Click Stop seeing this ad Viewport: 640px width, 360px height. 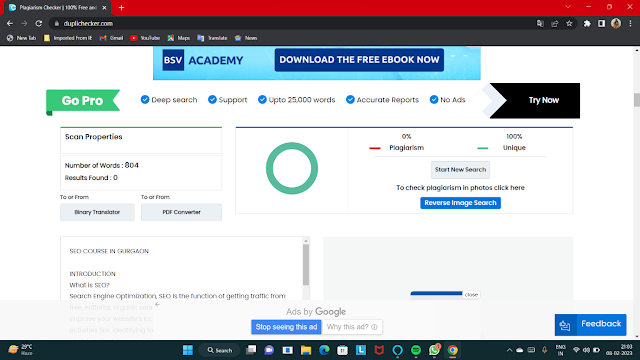(x=286, y=327)
